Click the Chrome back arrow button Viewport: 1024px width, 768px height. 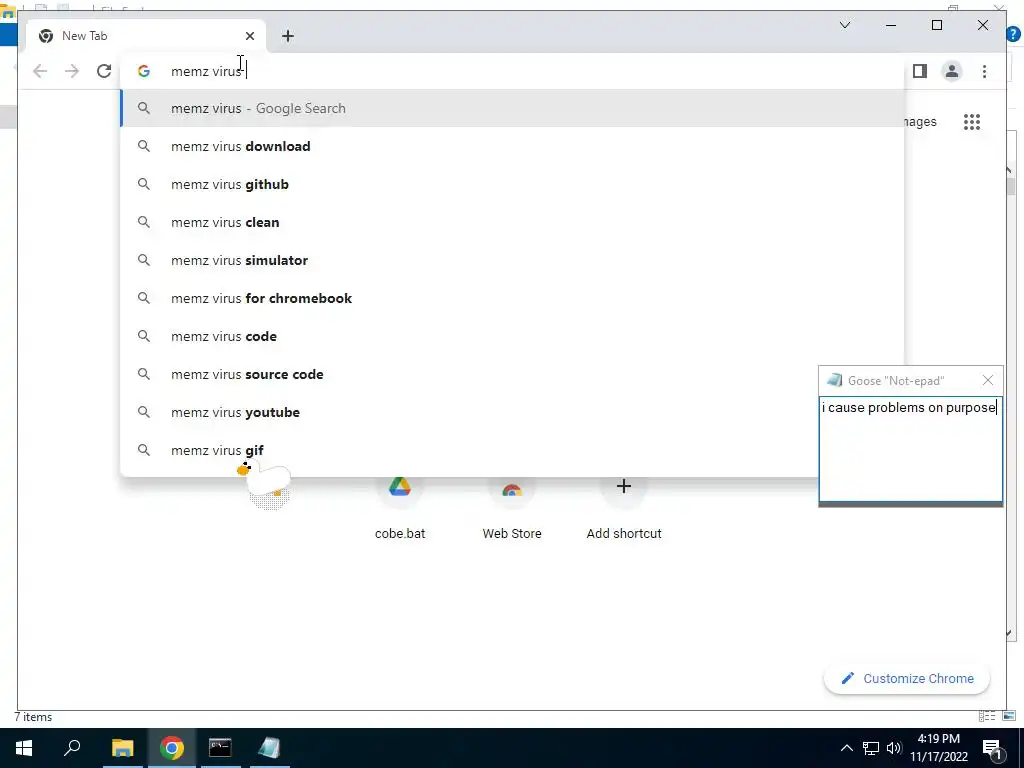(40, 71)
